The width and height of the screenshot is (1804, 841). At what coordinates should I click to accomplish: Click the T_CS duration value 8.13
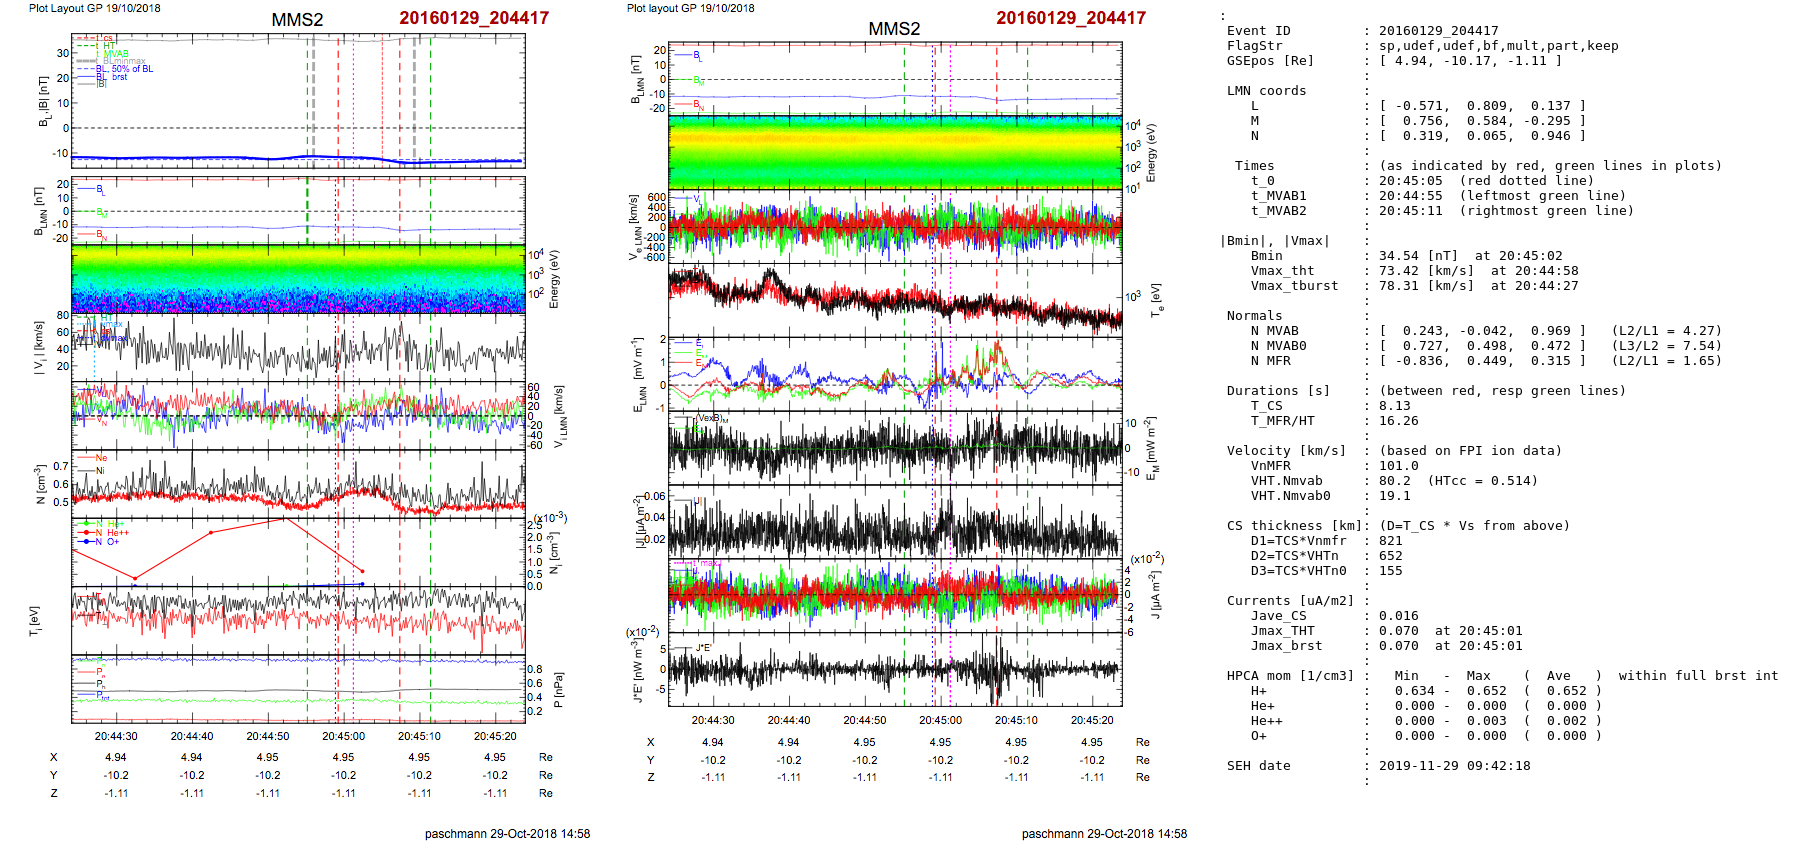1394,406
